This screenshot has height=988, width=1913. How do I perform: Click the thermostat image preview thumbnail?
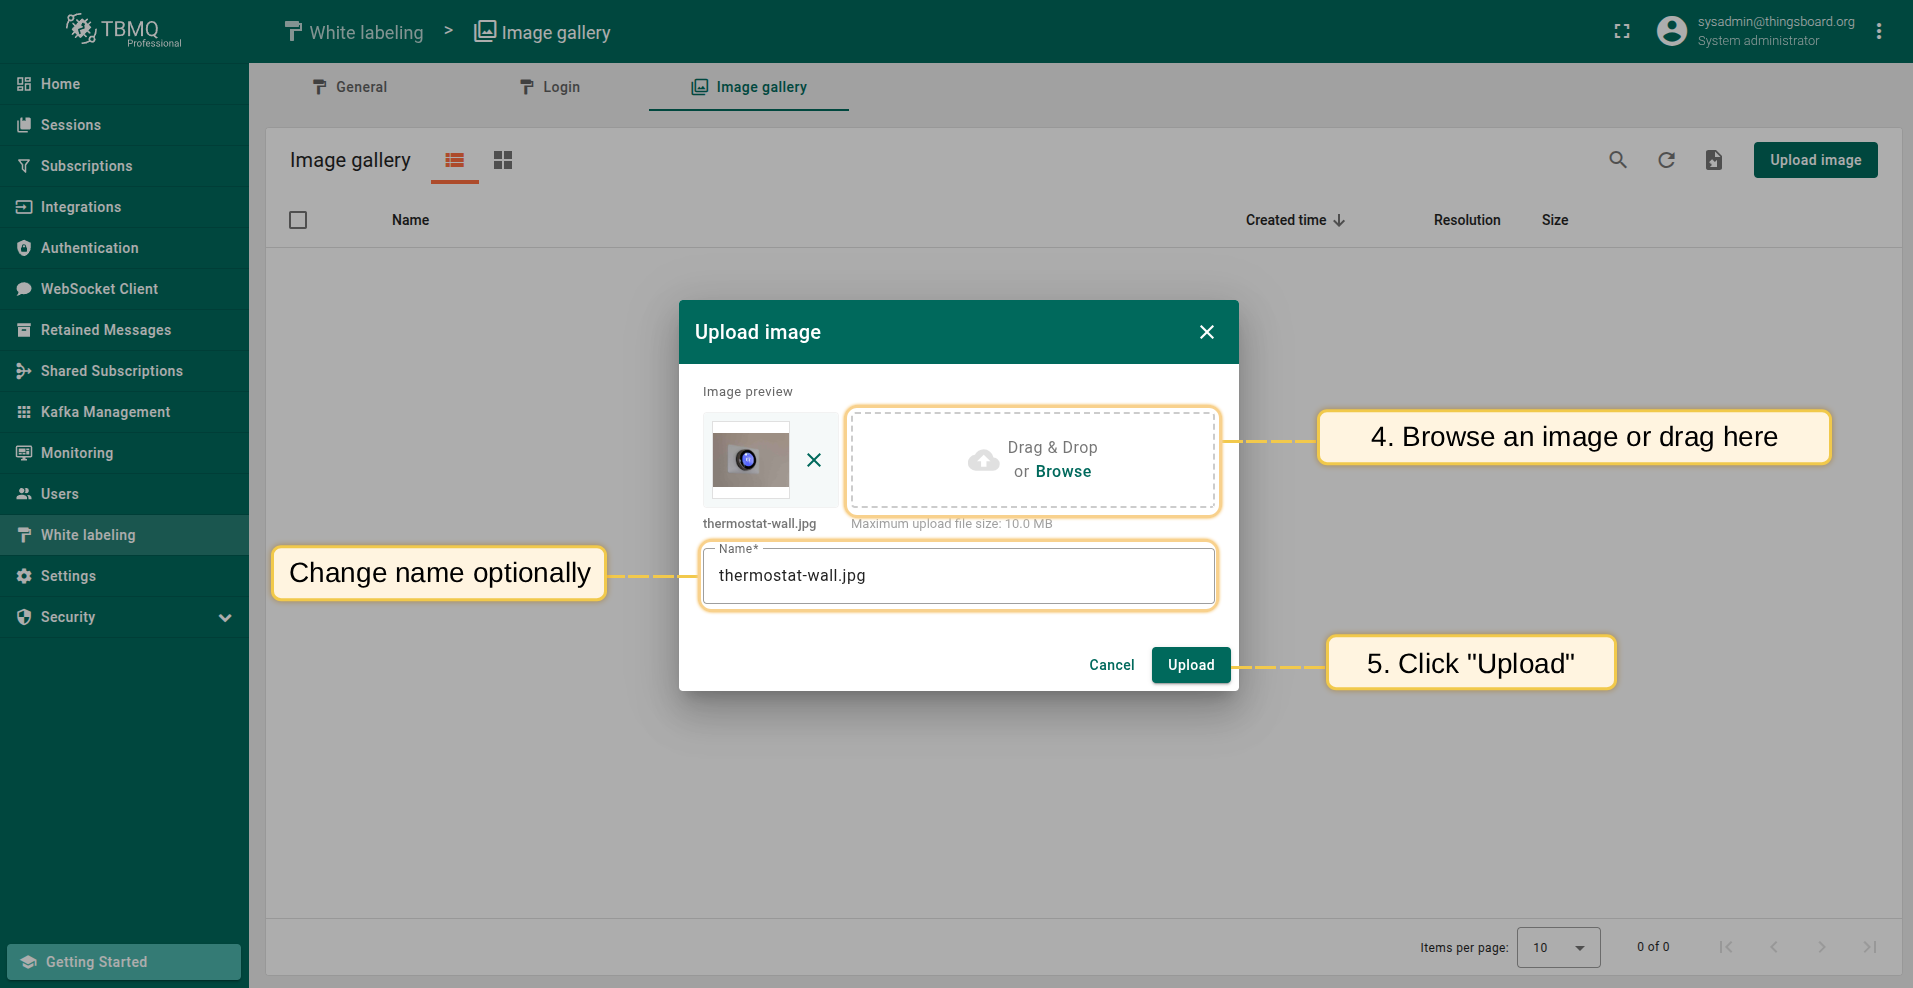tap(751, 460)
